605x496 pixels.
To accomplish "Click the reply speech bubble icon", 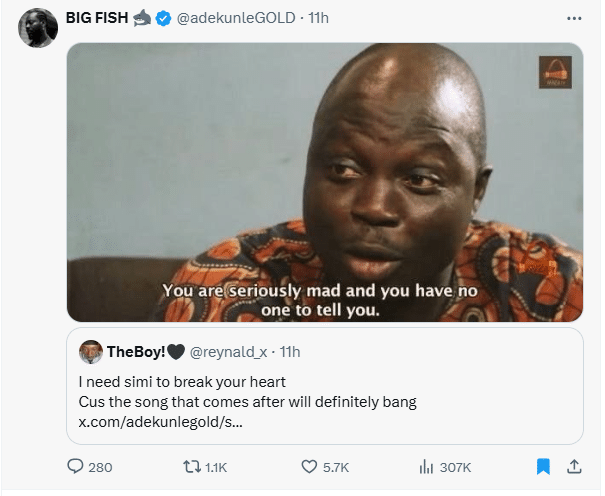I will [75, 466].
